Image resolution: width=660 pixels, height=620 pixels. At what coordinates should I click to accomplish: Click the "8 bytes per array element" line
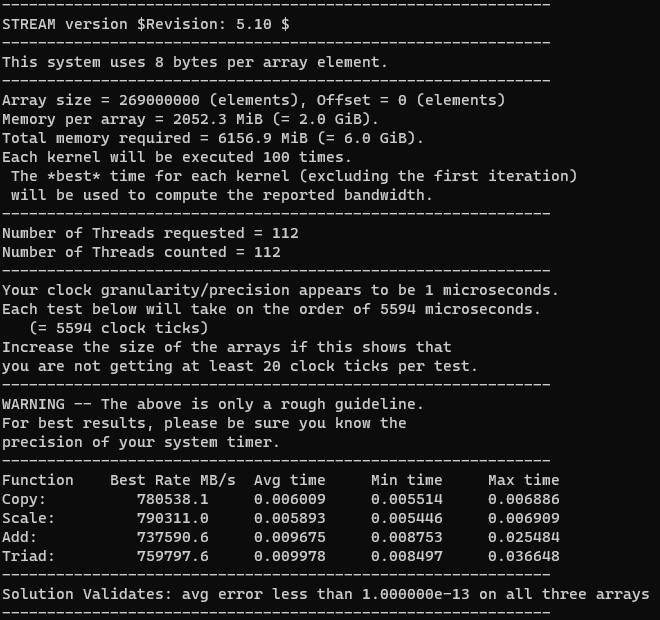click(x=195, y=62)
